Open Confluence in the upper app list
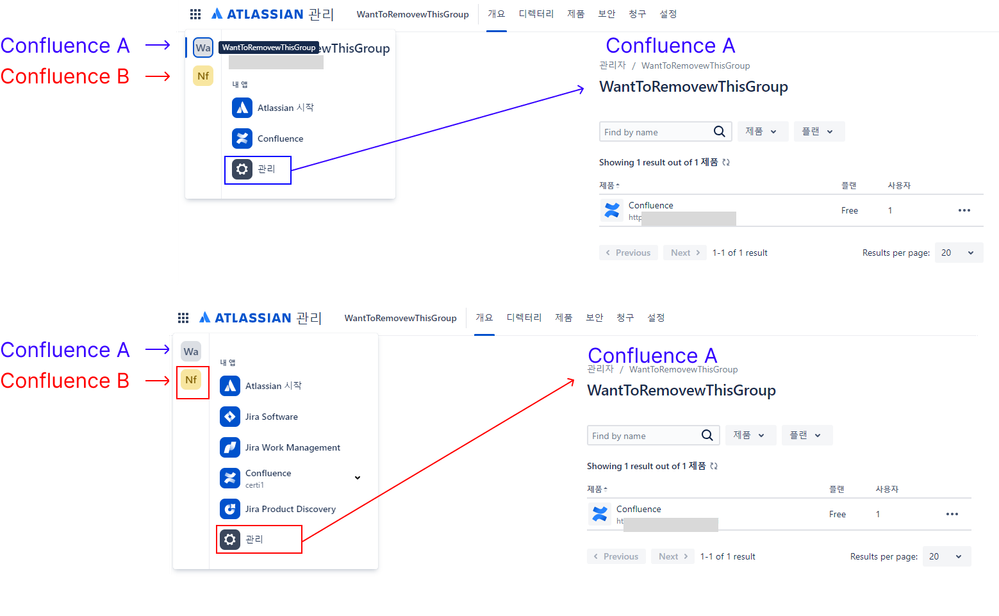Viewport: 999px width, 616px height. [268, 138]
